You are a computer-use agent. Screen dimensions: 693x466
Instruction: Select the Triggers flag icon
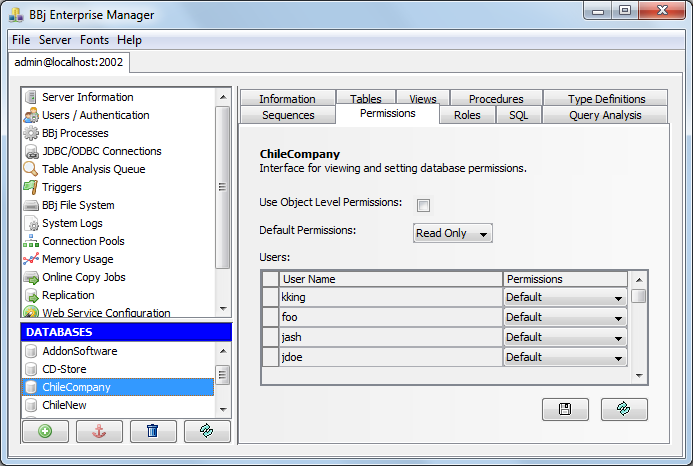(30, 187)
